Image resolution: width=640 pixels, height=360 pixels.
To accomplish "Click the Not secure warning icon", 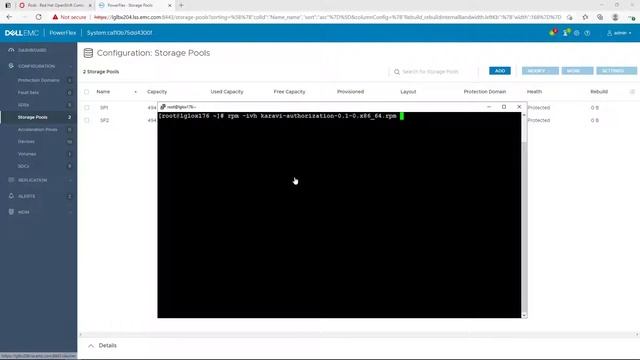I will pyautogui.click(x=55, y=17).
